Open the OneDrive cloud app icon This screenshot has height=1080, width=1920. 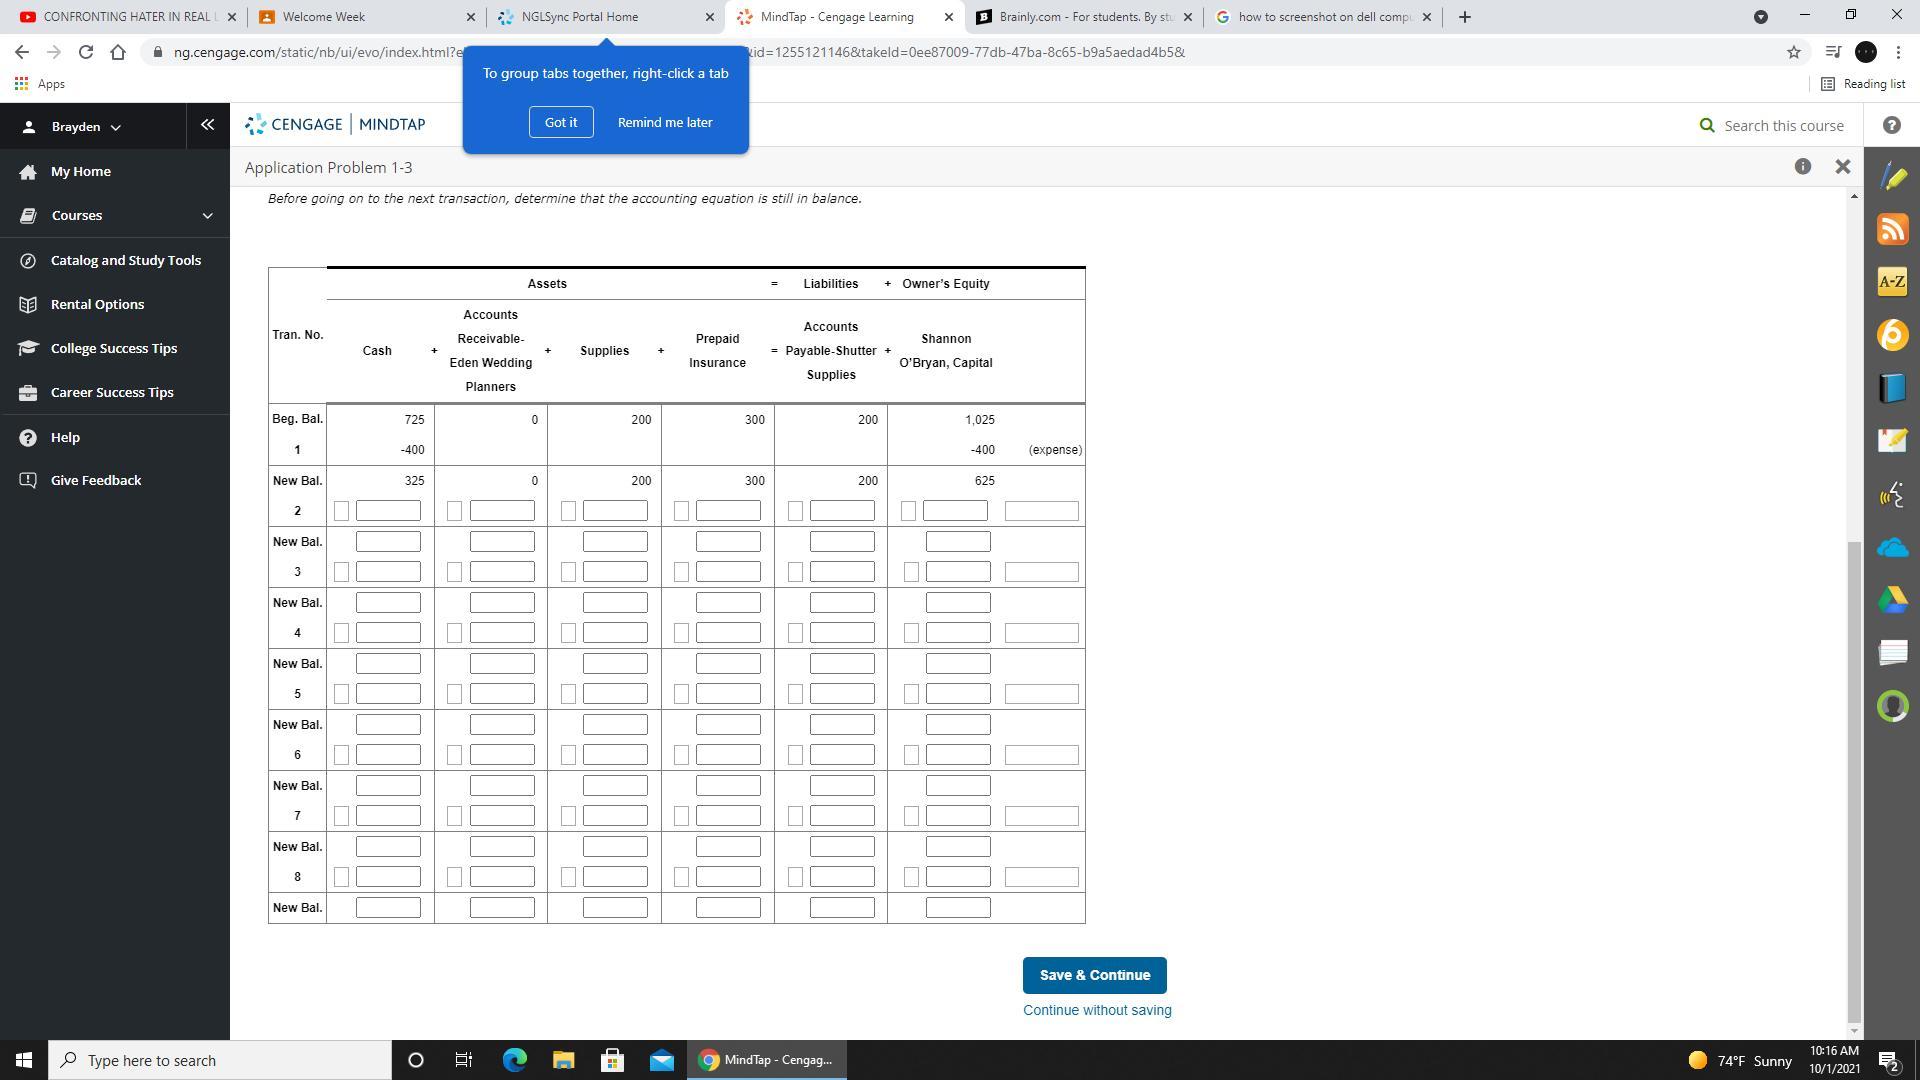[1892, 548]
